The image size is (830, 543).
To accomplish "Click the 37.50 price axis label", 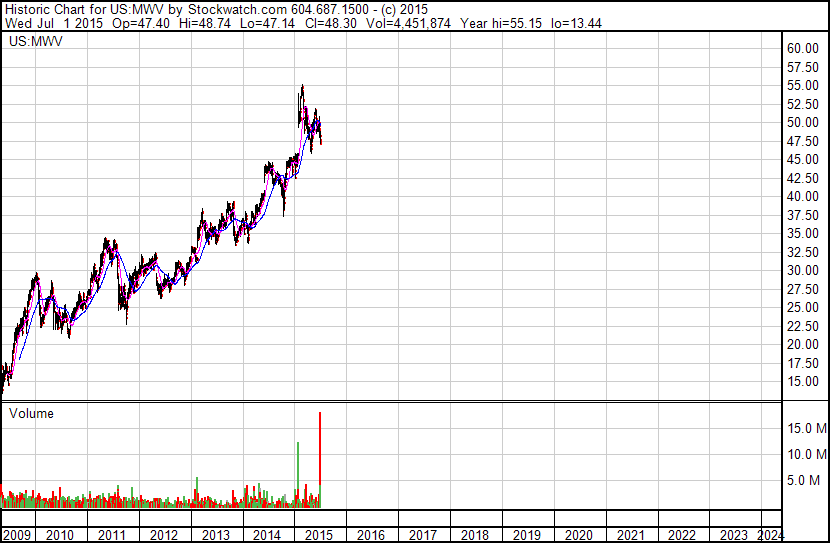I will tap(803, 215).
